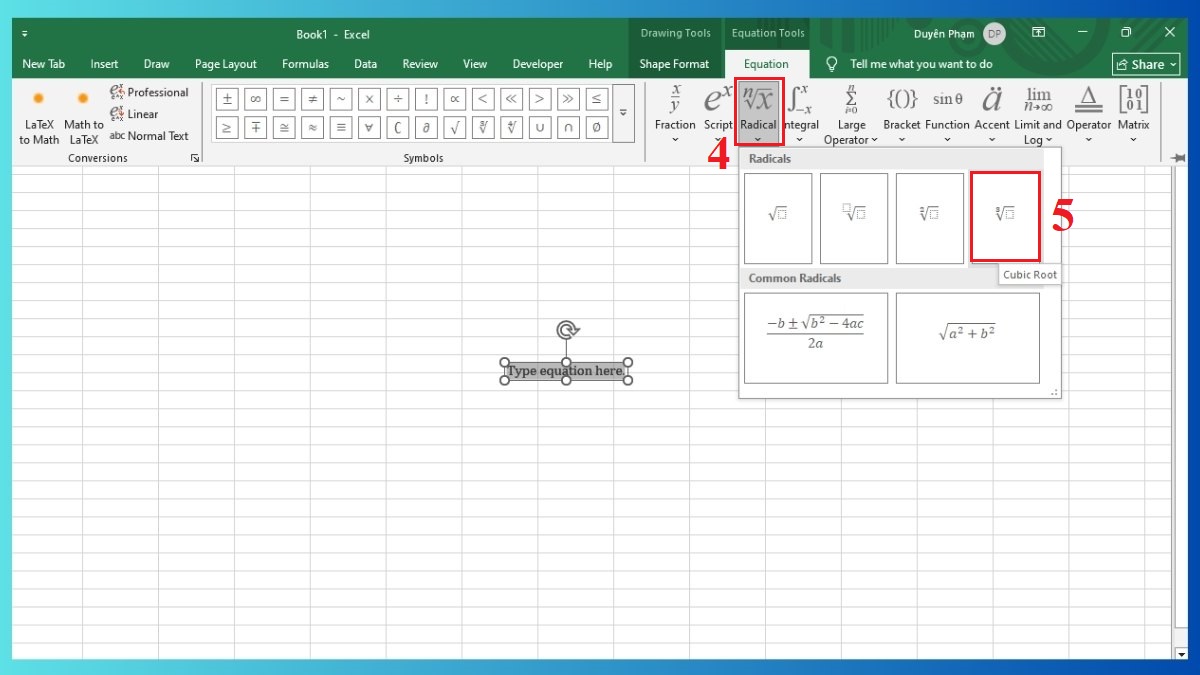The width and height of the screenshot is (1200, 675).
Task: Open the Matrix structure gallery
Action: click(1133, 110)
